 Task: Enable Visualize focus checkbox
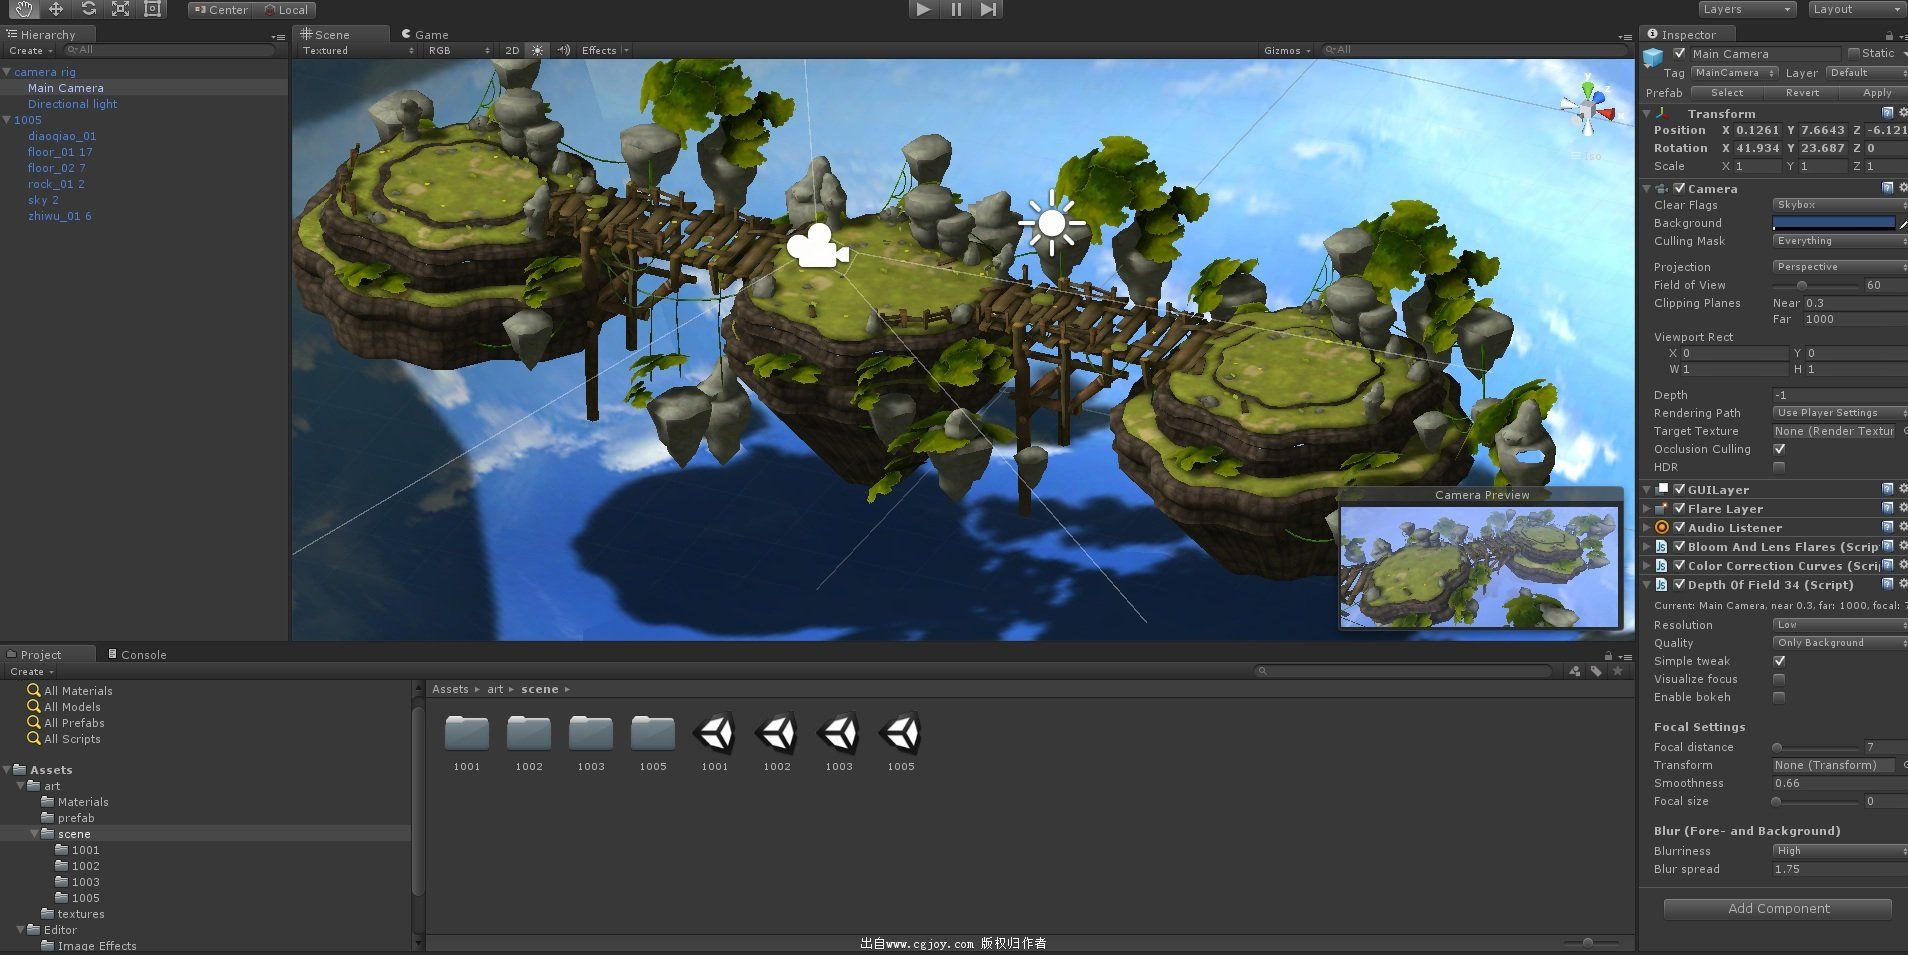[x=1779, y=679]
